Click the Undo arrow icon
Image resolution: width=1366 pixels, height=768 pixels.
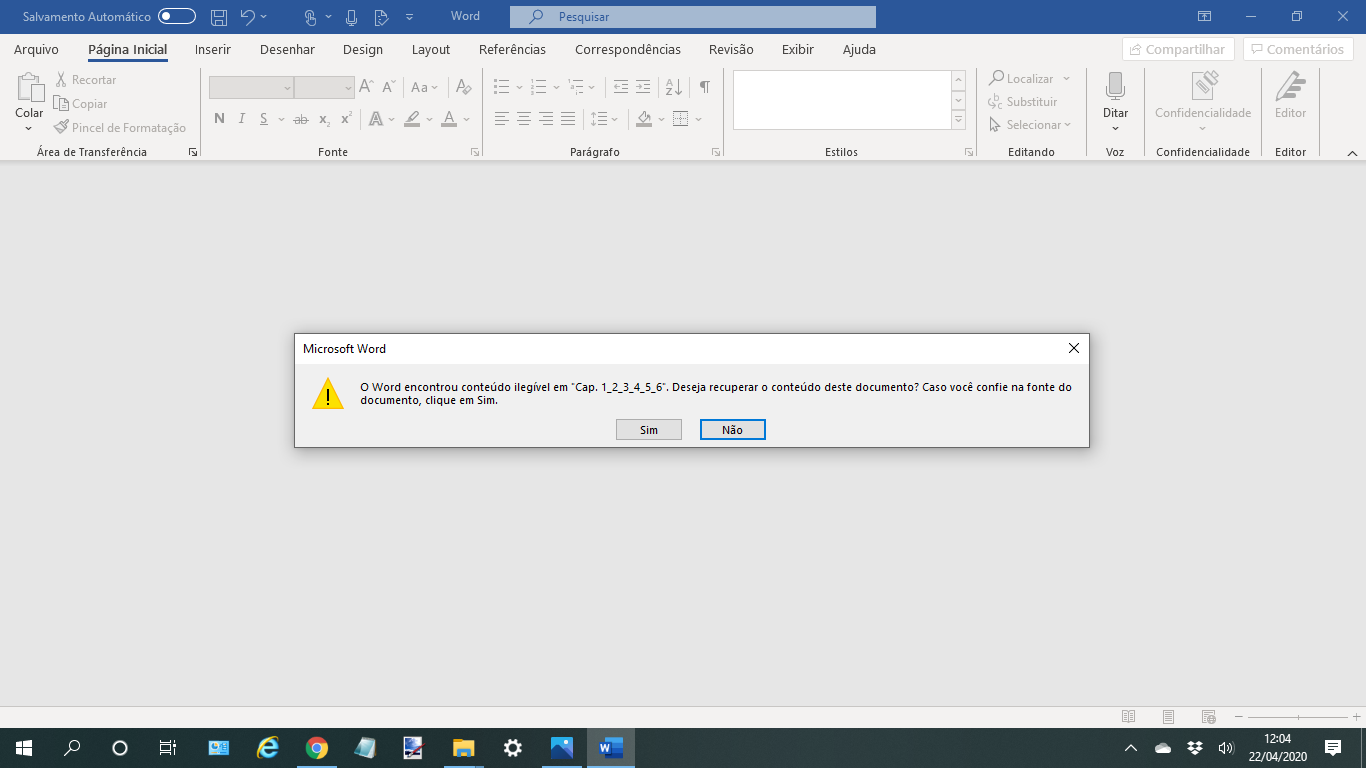point(248,17)
